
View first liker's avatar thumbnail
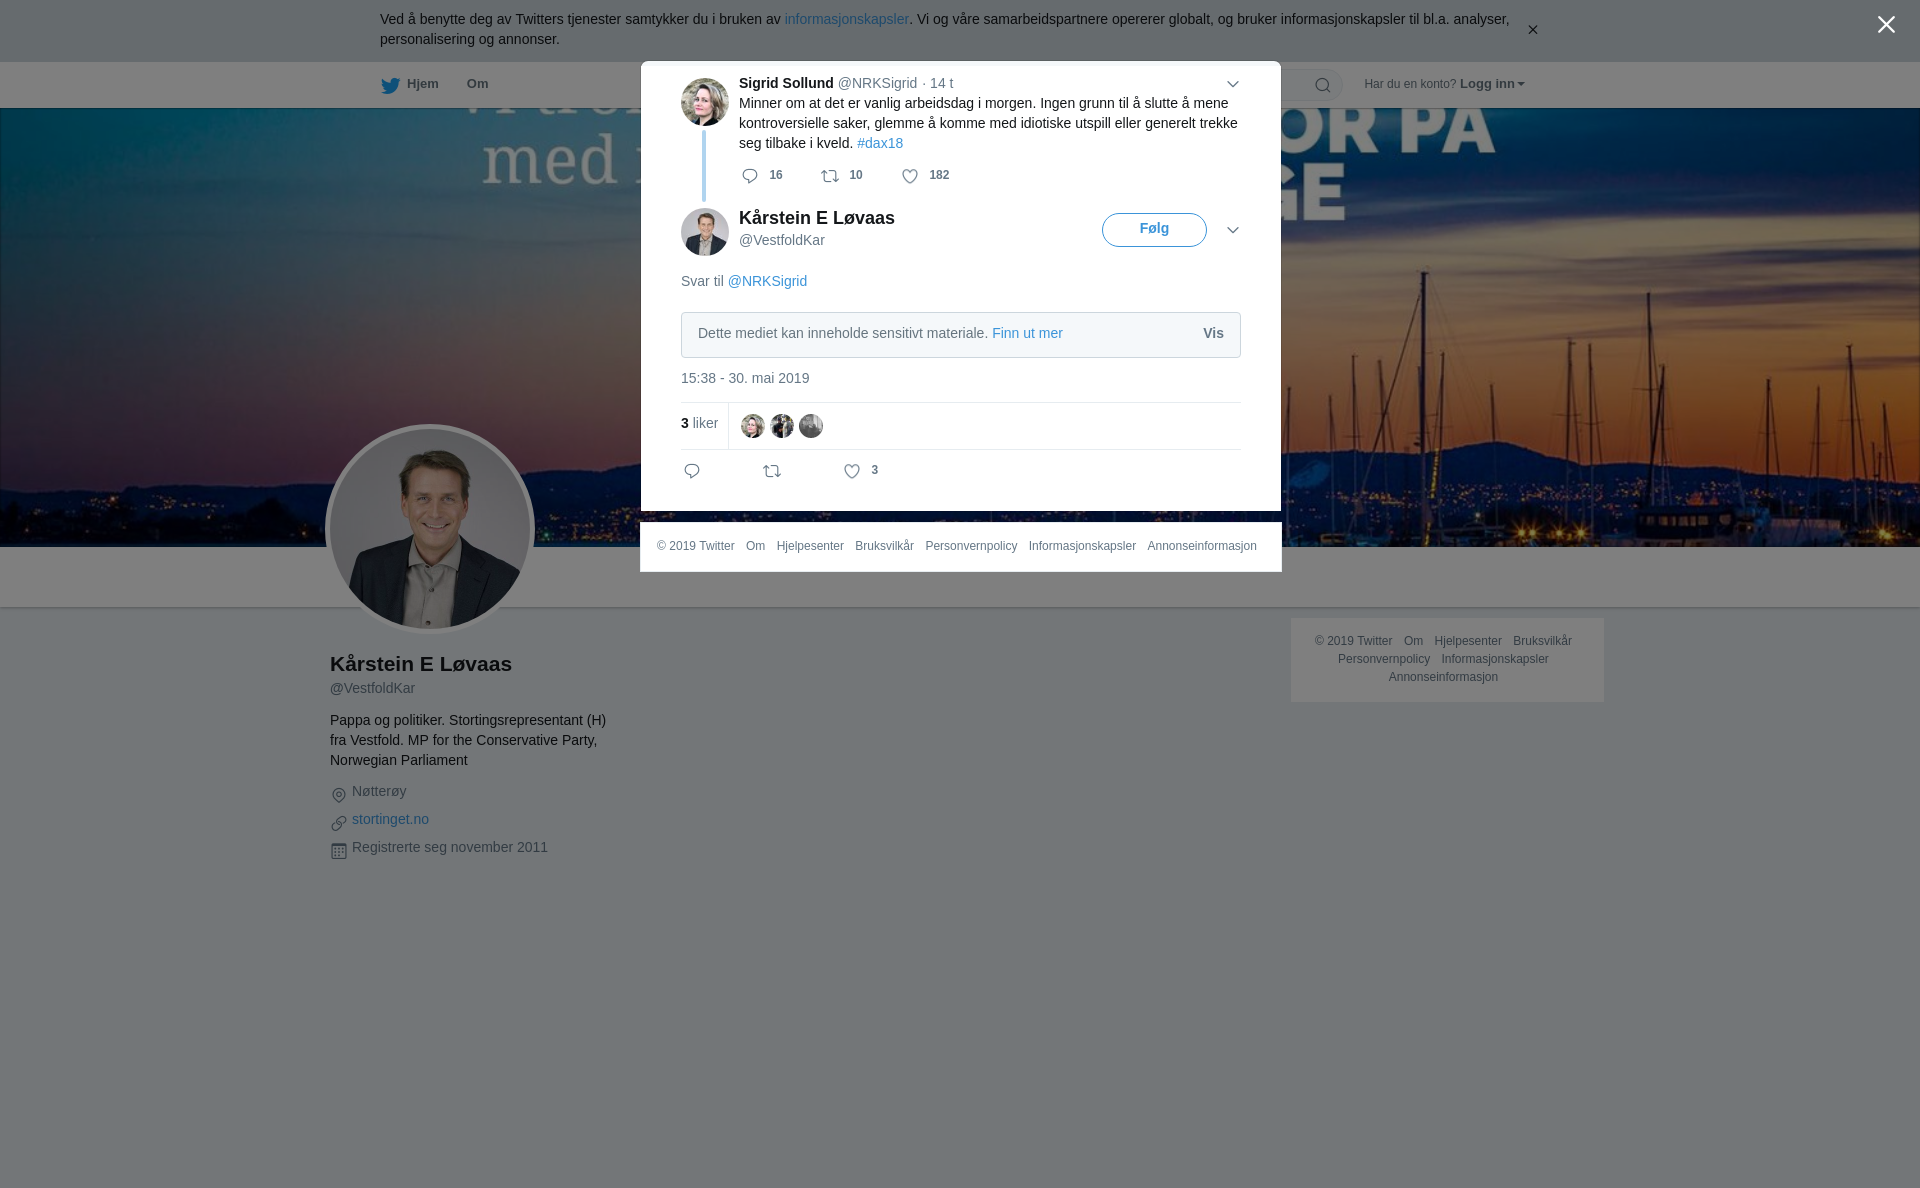[x=753, y=426]
